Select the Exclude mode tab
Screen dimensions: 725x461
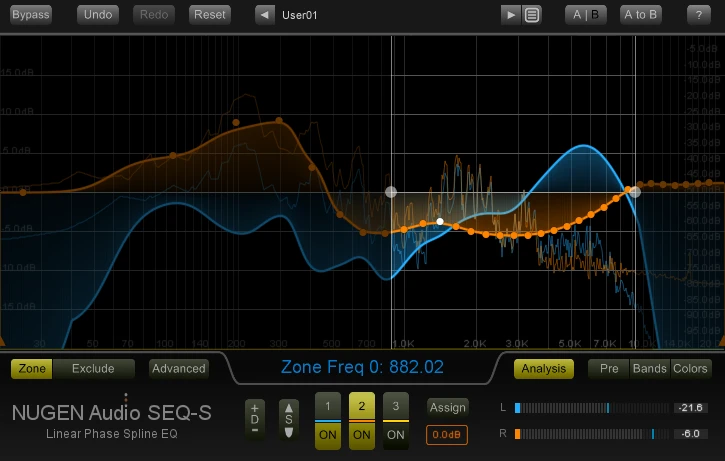click(x=93, y=368)
